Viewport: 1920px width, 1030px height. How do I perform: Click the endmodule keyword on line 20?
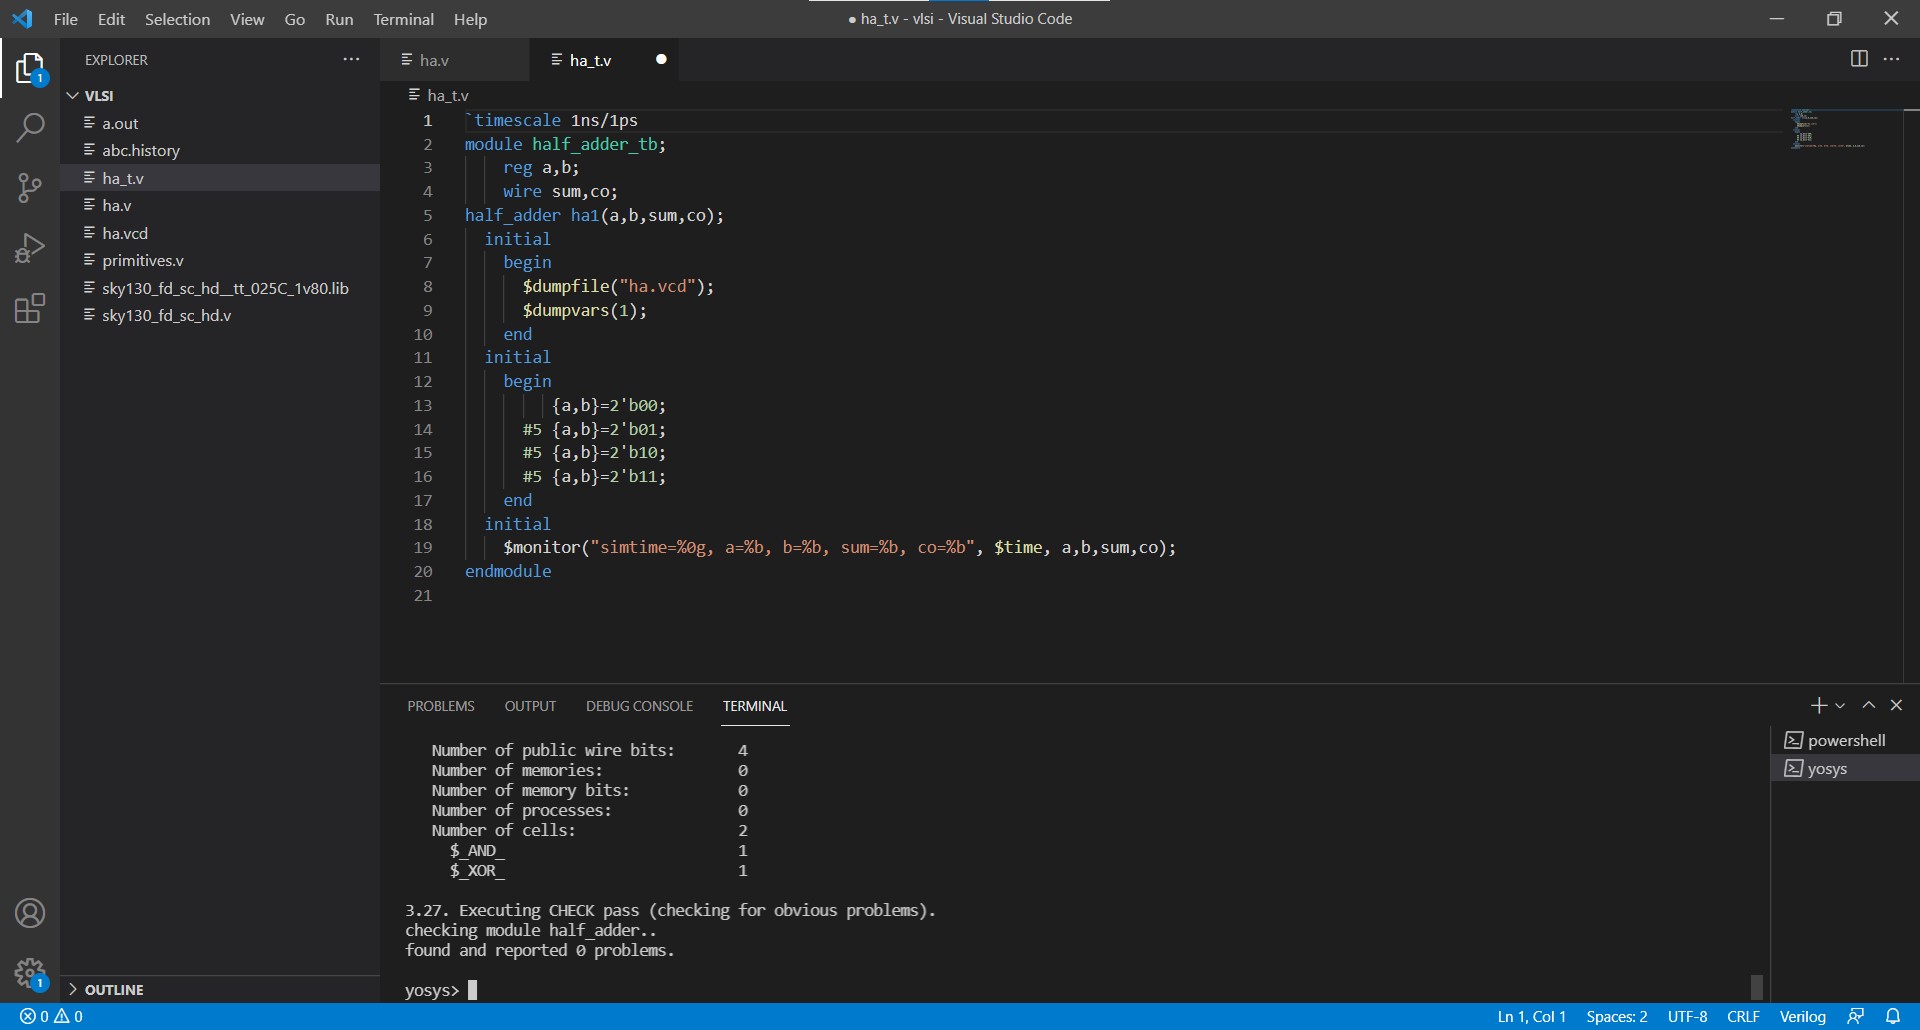pos(508,571)
